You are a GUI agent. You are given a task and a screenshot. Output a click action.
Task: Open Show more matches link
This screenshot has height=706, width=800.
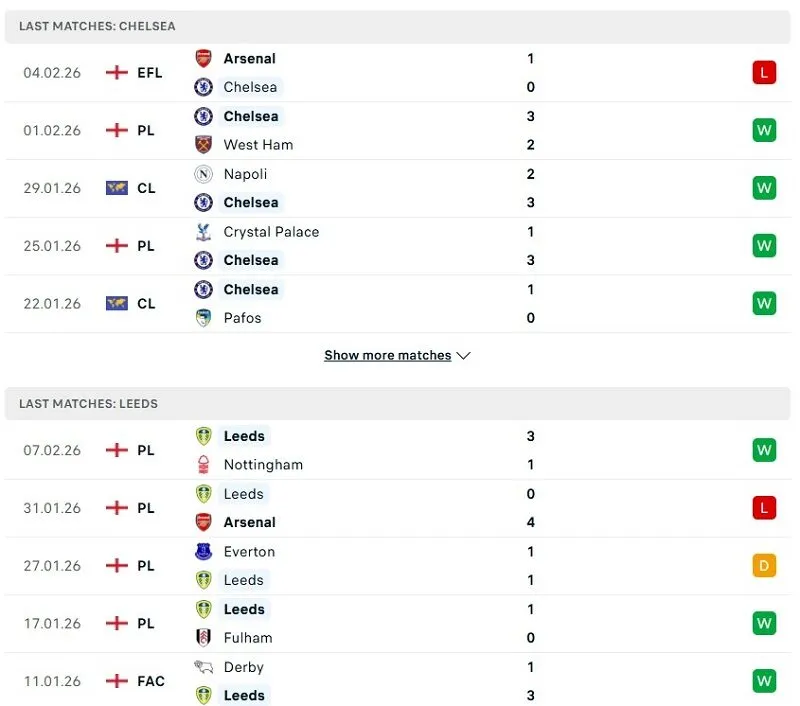click(388, 355)
